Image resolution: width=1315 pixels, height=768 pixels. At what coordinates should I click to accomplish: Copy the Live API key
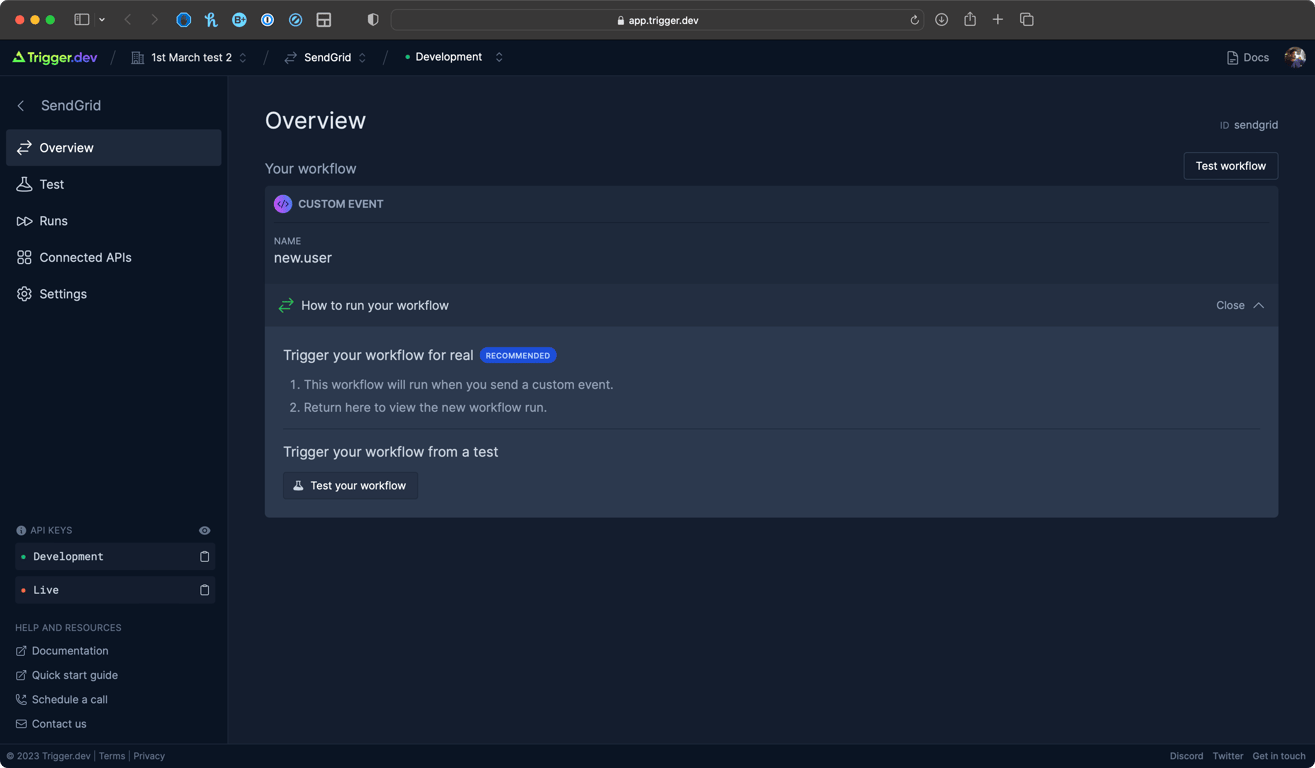(x=204, y=590)
